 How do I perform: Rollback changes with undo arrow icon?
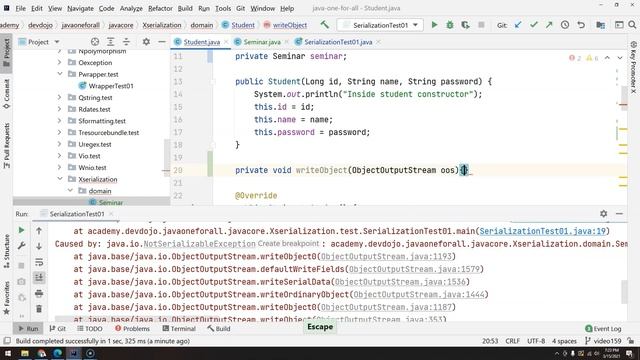(x=581, y=25)
